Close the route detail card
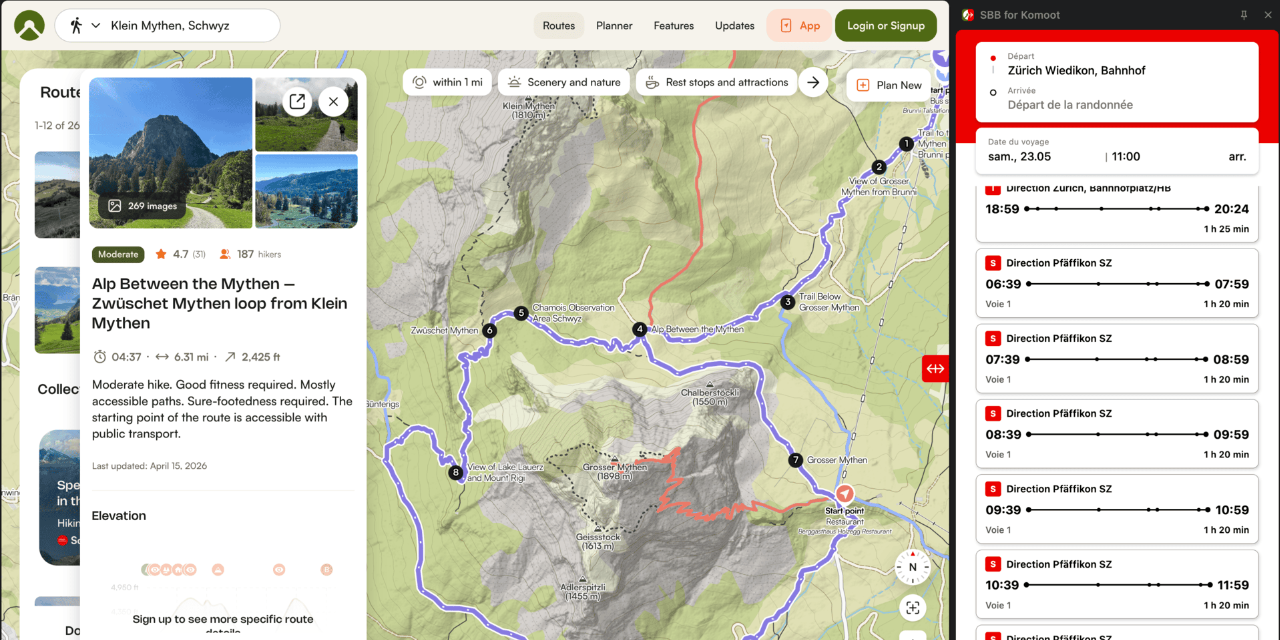This screenshot has width=1280, height=640. coord(333,101)
